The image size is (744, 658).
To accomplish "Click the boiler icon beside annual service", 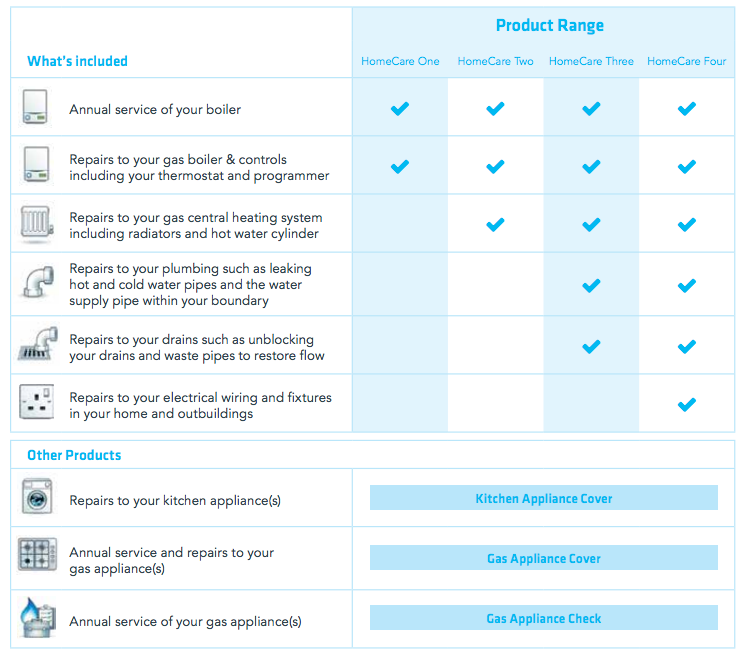I will 35,108.
